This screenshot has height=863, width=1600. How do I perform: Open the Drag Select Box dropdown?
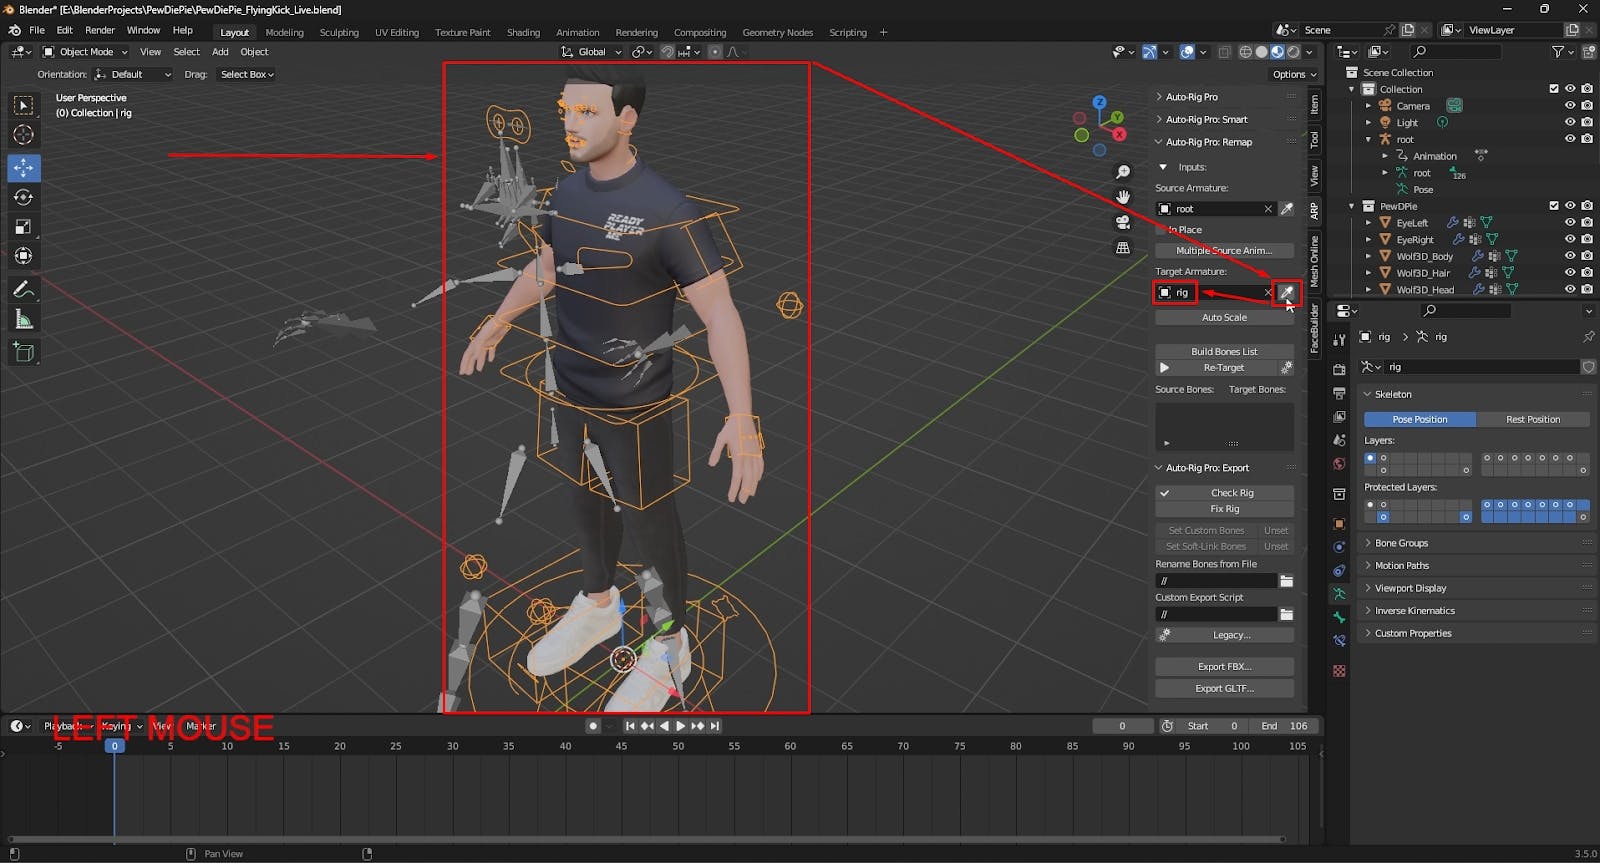[246, 74]
